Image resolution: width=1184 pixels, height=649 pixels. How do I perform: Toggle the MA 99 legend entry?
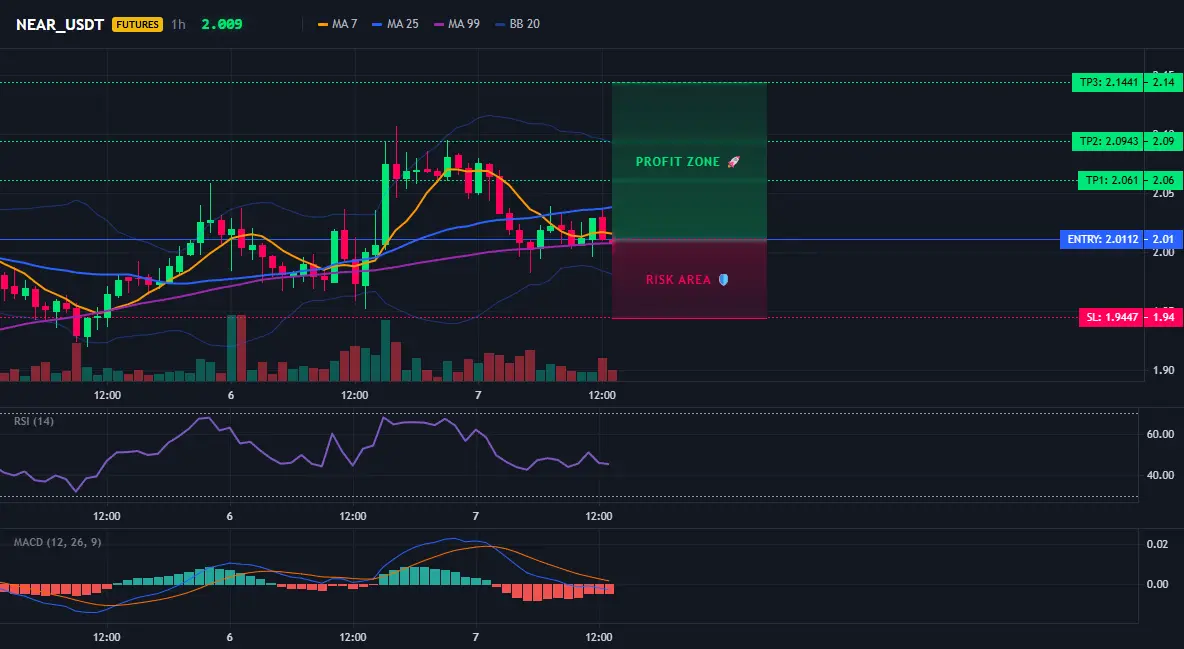pos(457,24)
